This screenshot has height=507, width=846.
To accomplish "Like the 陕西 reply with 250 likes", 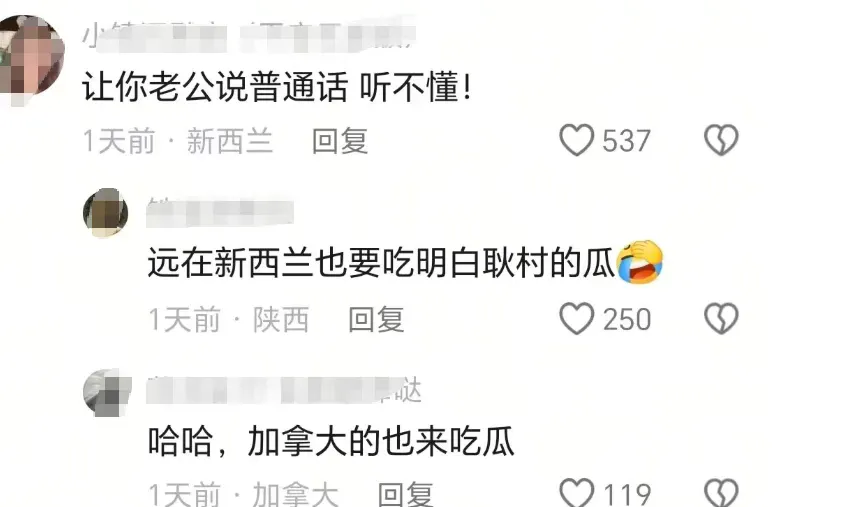I will (576, 318).
